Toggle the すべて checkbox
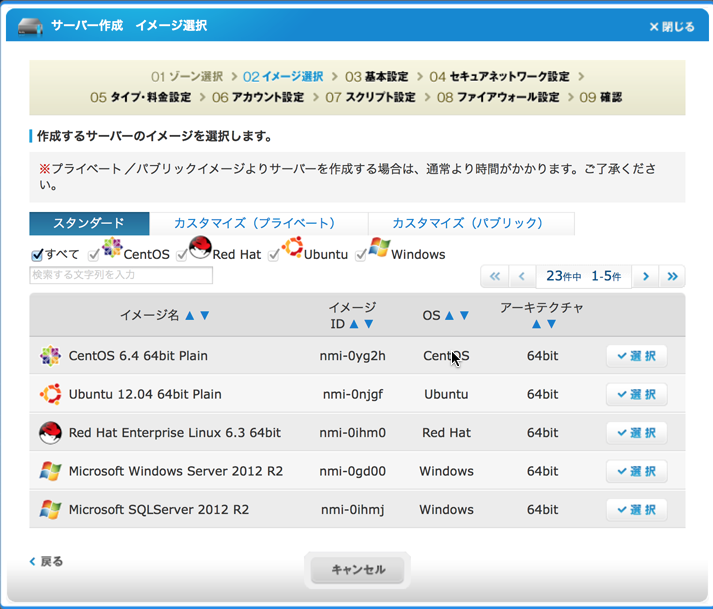This screenshot has height=609, width=713. pyautogui.click(x=37, y=255)
